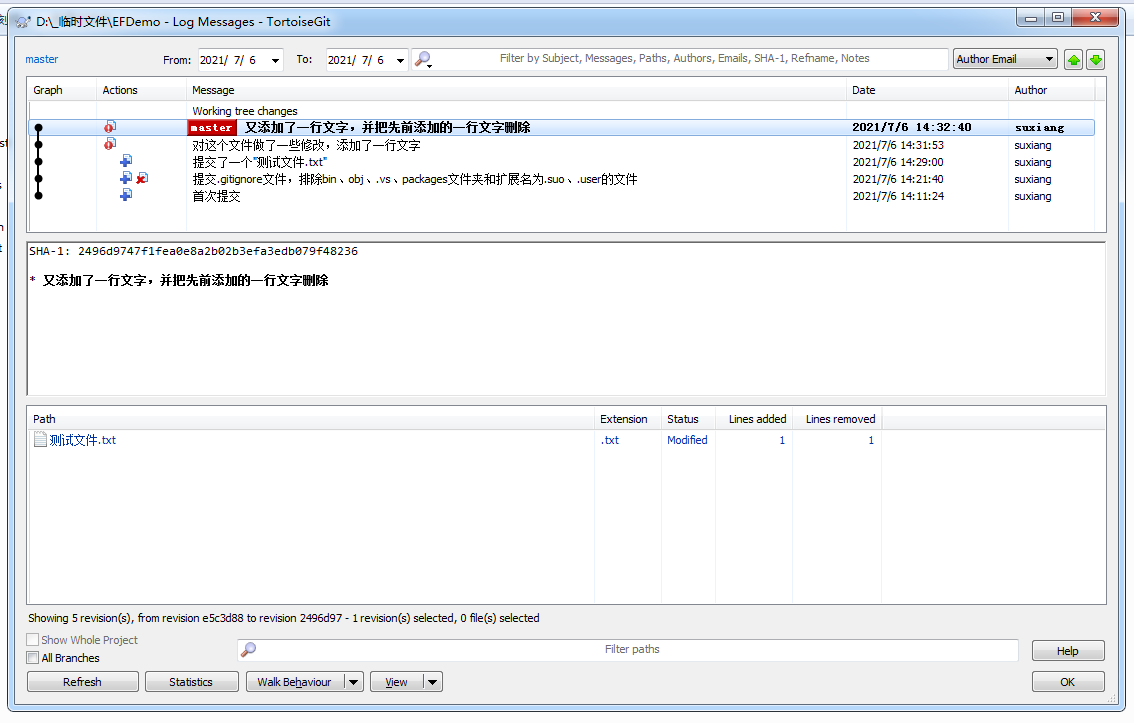
Task: Click the green down arrow navigation icon
Action: point(1095,60)
